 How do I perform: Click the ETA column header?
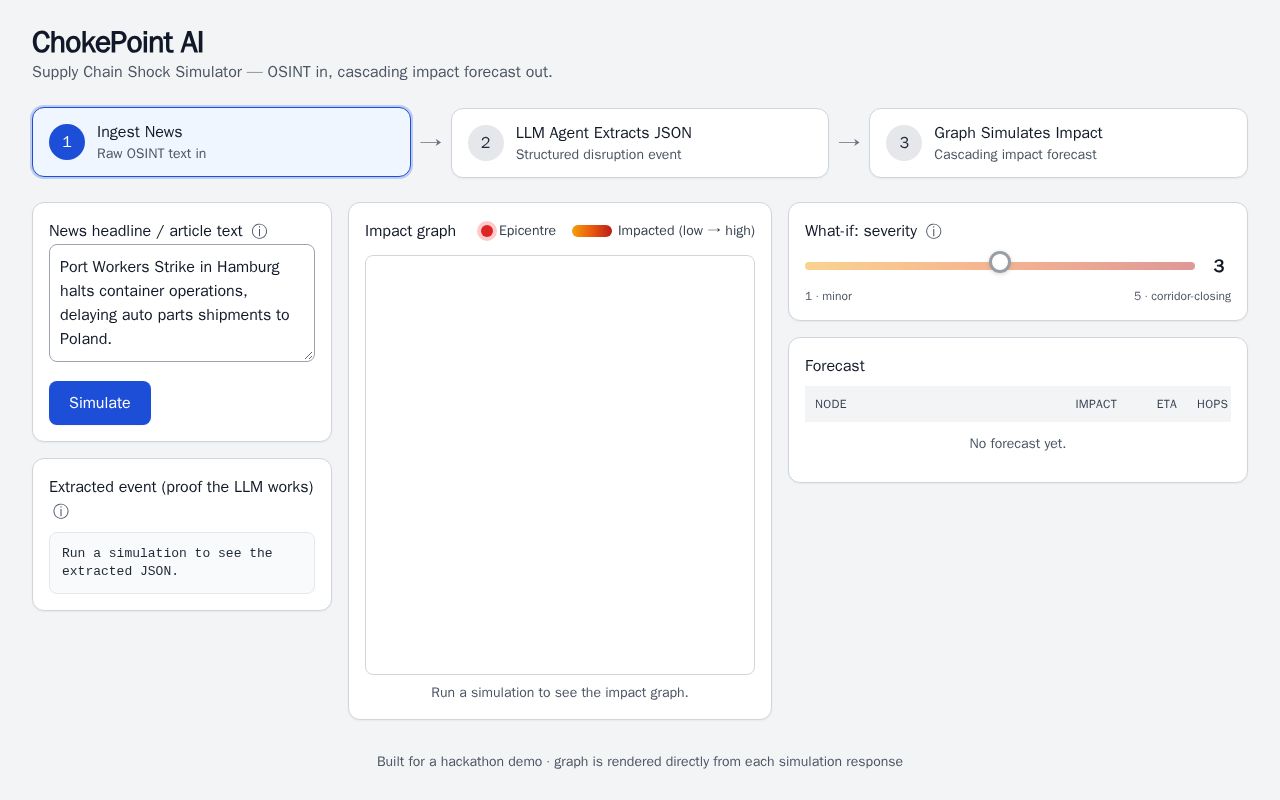coord(1167,404)
